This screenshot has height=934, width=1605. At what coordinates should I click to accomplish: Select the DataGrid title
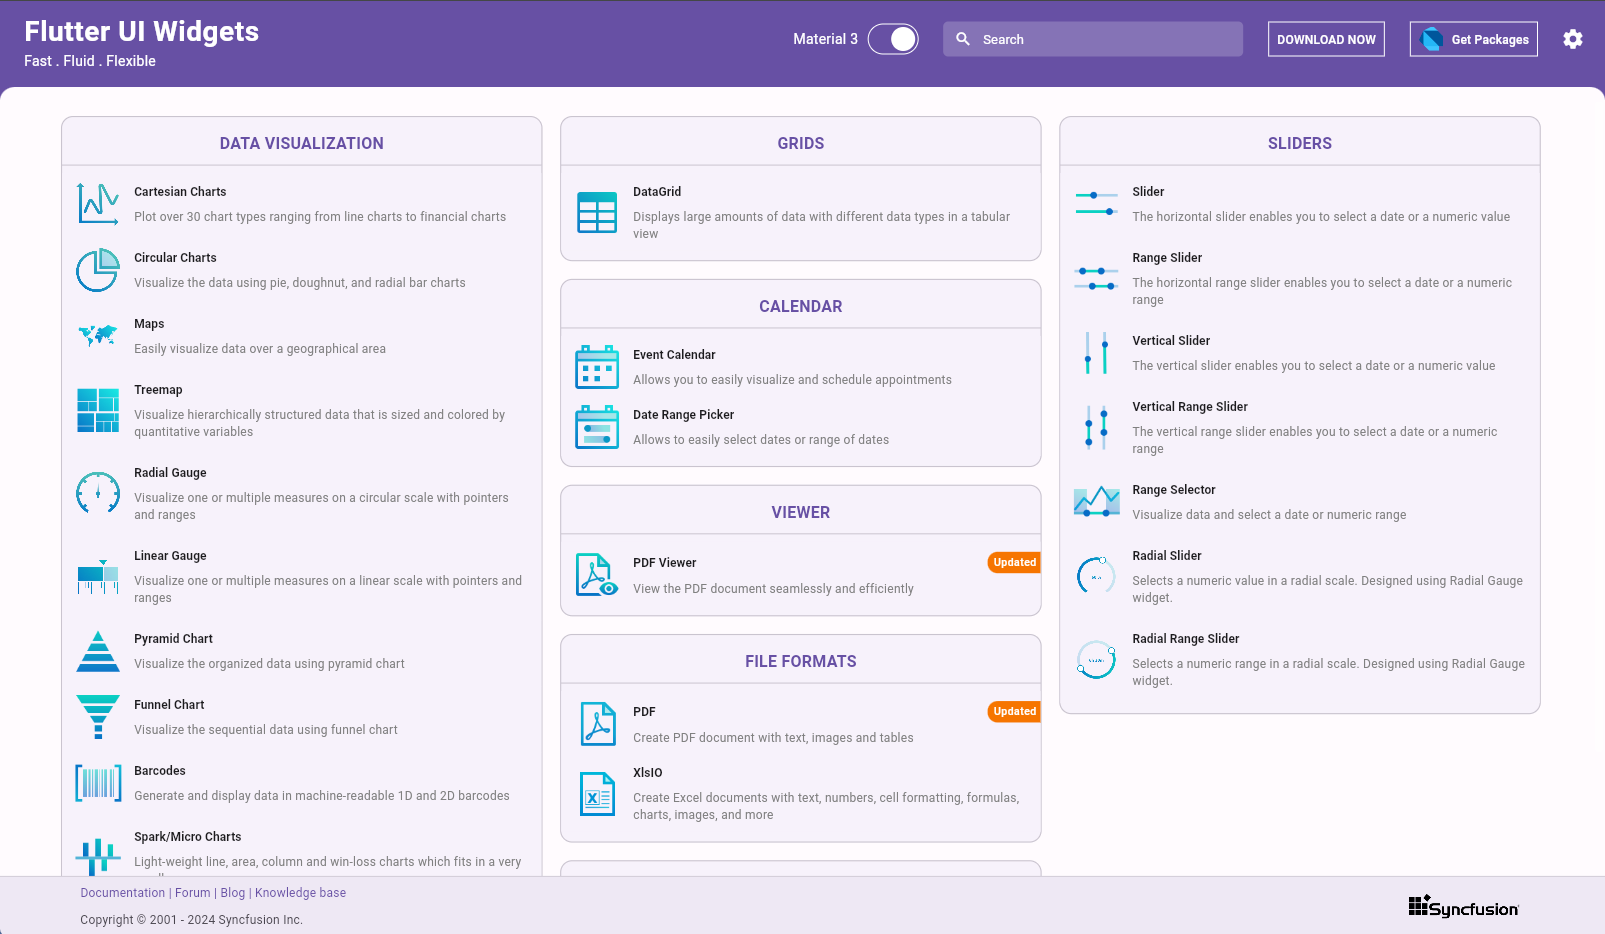(x=657, y=192)
